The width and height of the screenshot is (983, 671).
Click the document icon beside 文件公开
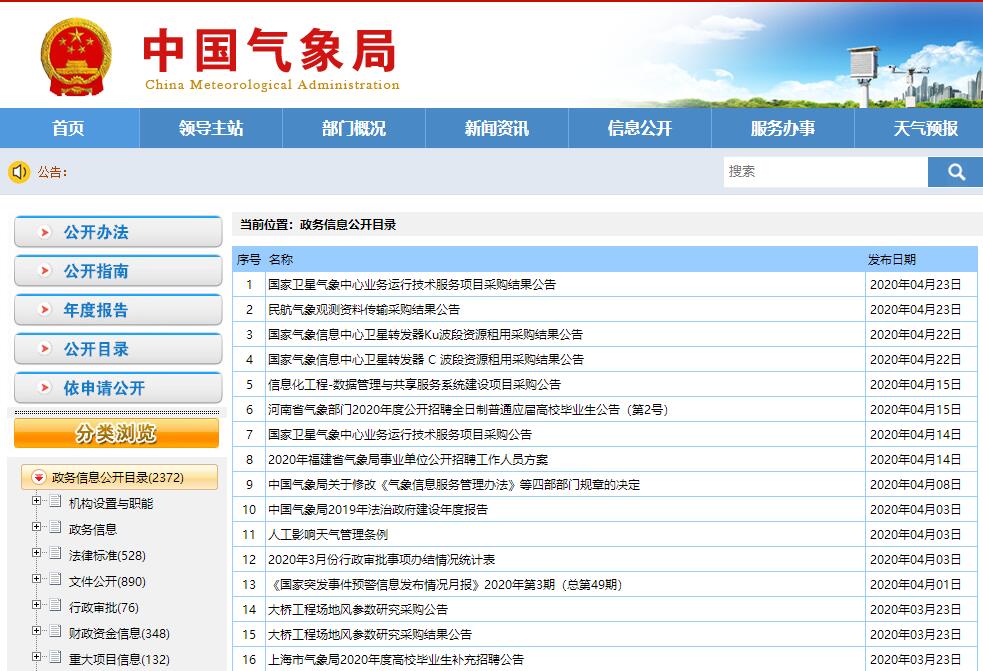(55, 579)
